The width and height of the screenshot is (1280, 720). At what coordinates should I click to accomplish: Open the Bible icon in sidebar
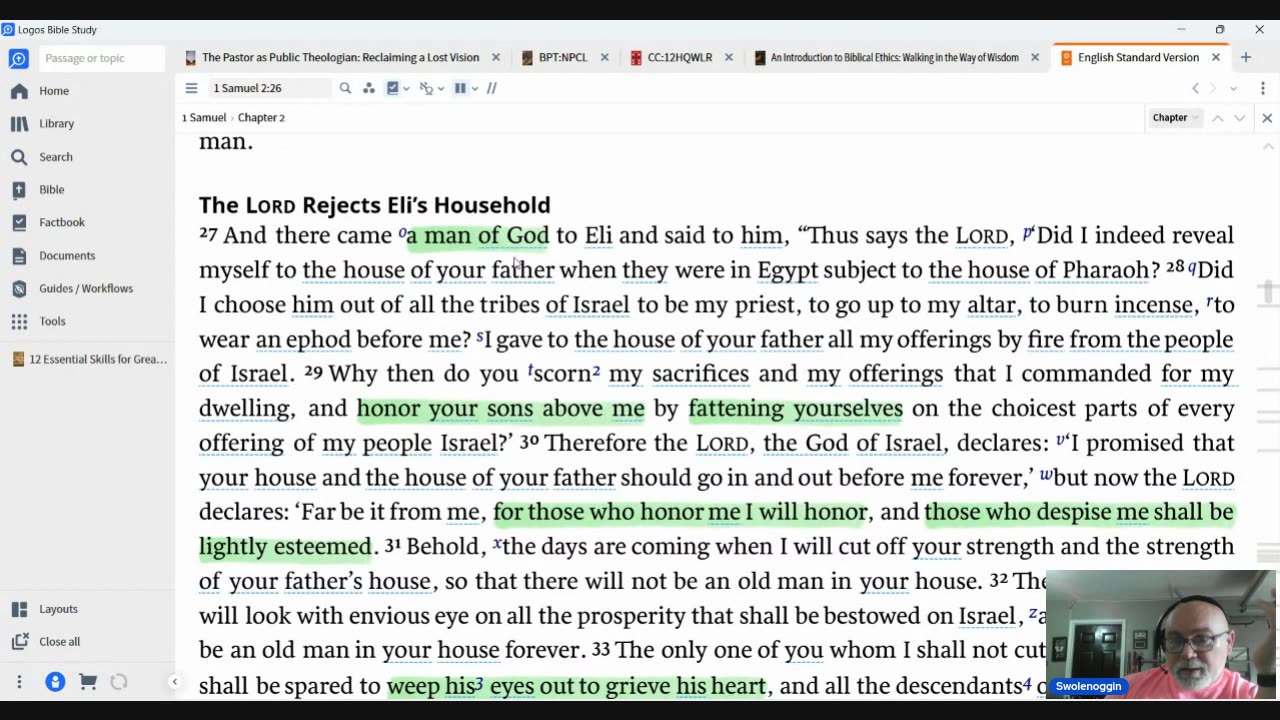click(x=19, y=190)
